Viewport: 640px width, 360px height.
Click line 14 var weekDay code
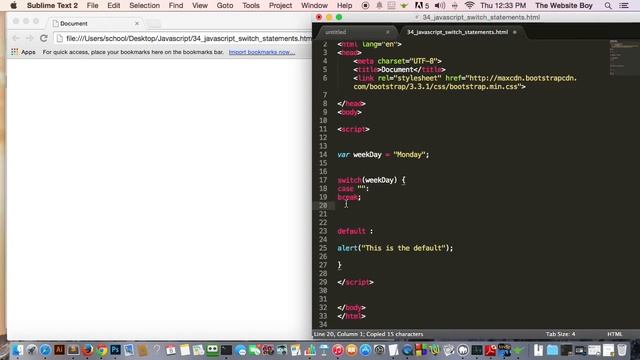[x=383, y=155]
